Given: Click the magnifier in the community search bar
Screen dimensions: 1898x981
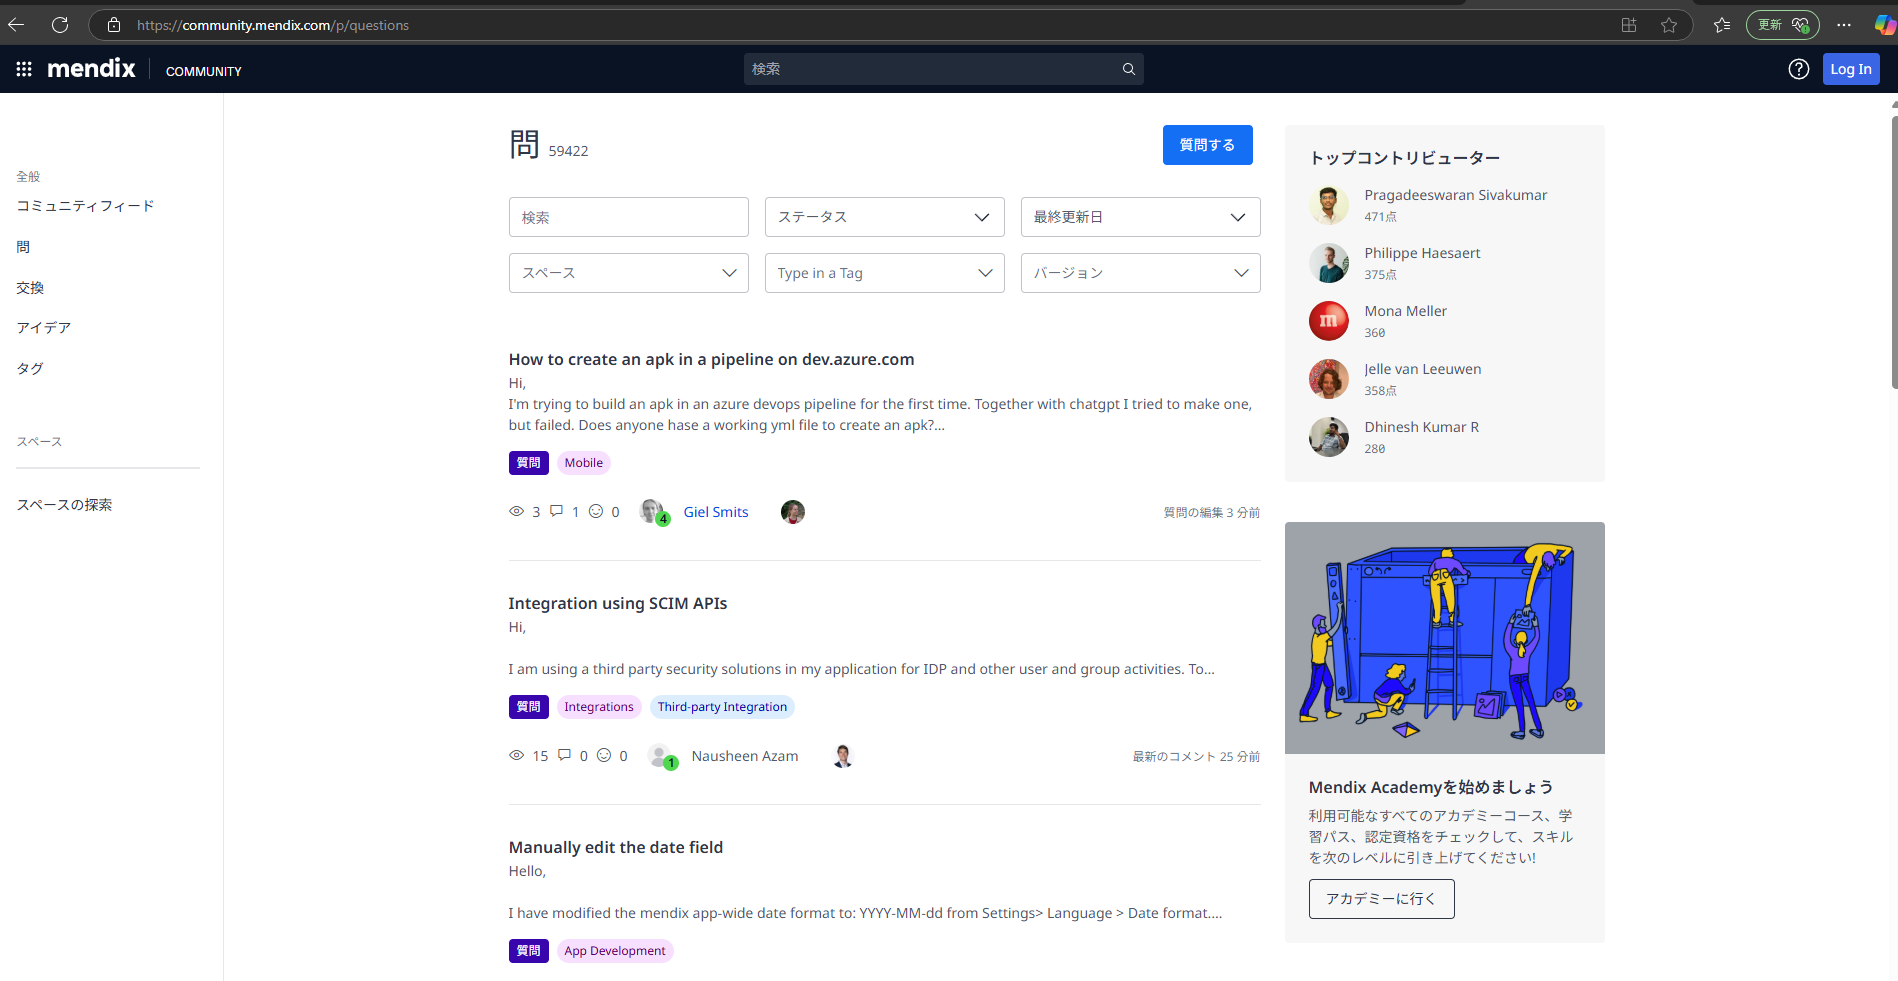Looking at the screenshot, I should [1128, 68].
